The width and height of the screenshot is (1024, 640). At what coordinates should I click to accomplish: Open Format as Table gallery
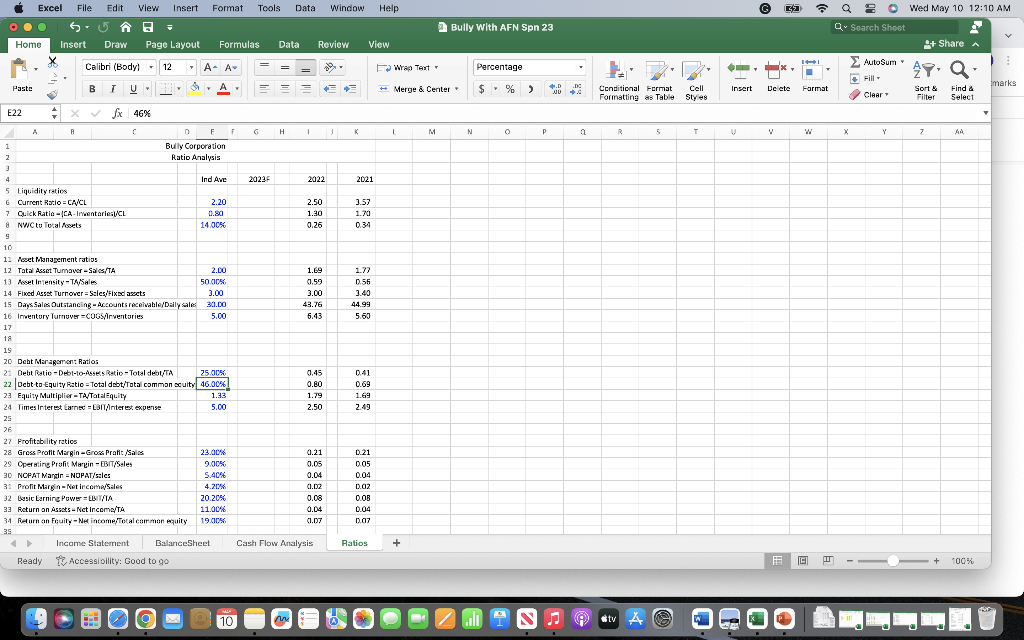tap(659, 80)
